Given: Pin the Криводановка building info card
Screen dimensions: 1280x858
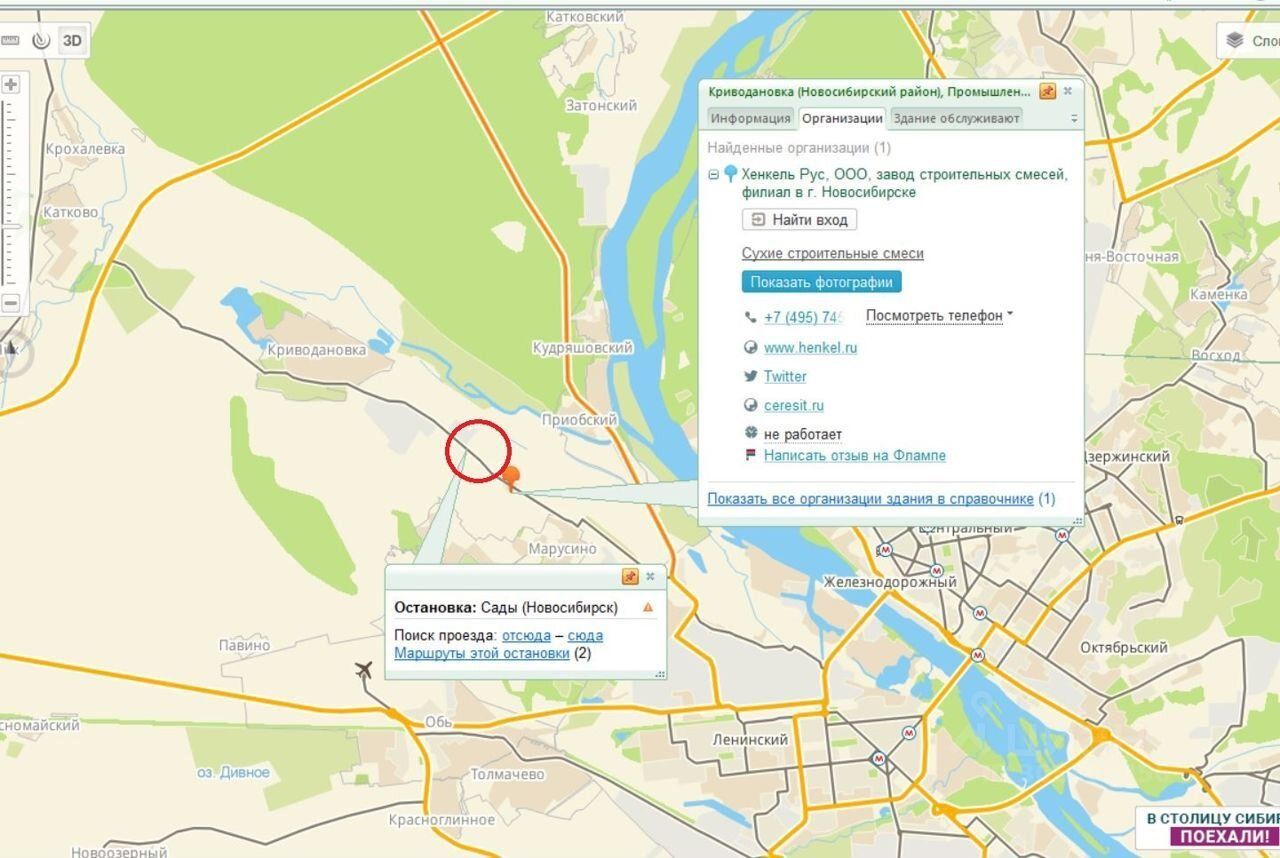Looking at the screenshot, I should pos(1048,91).
